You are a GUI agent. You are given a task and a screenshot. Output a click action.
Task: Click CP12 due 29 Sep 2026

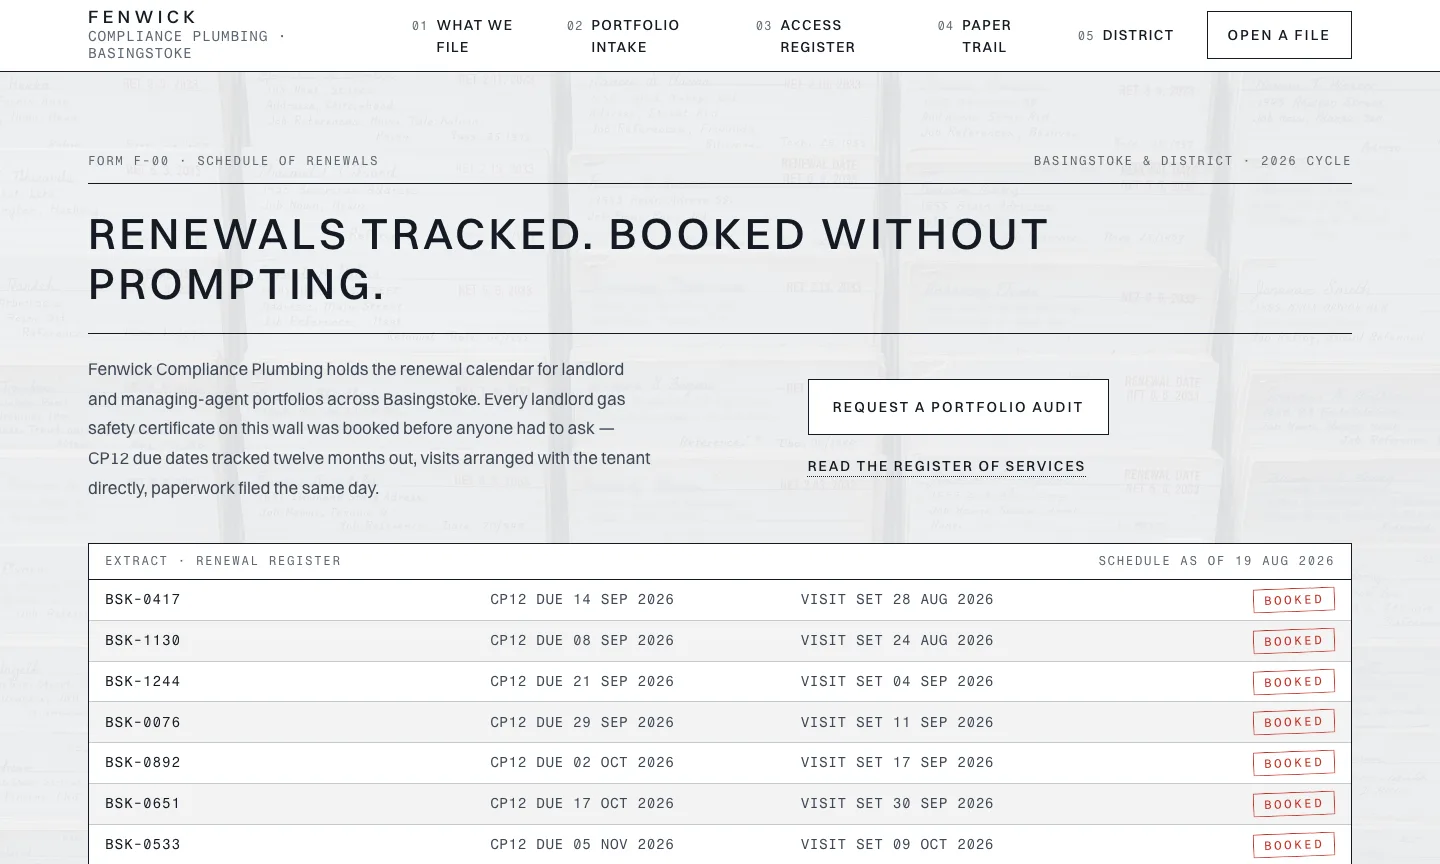click(x=582, y=723)
